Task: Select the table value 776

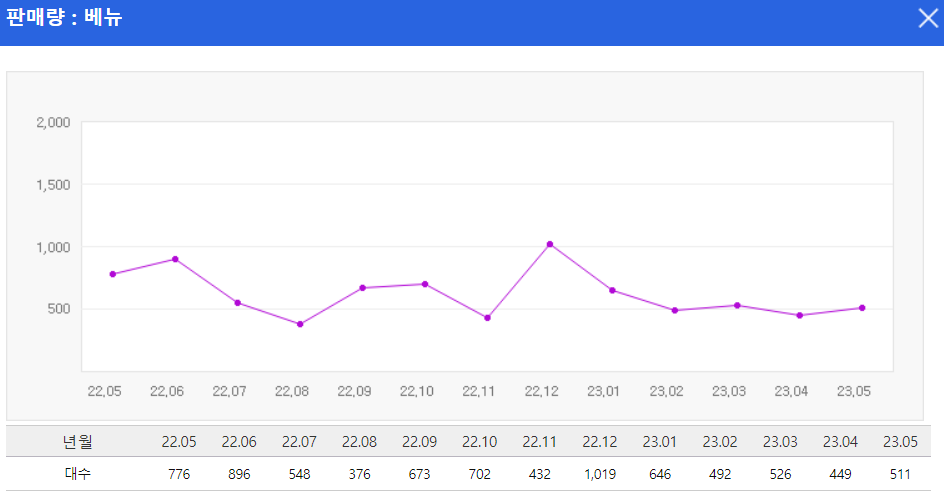Action: 179,474
